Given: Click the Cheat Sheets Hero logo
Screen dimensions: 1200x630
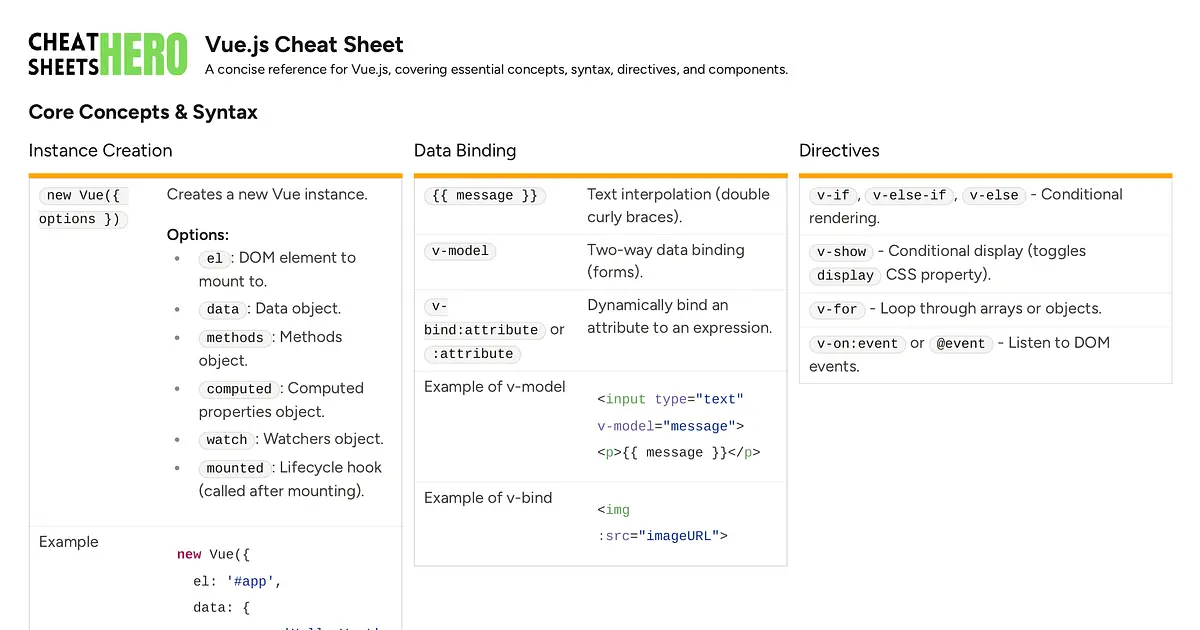Looking at the screenshot, I should coord(108,54).
